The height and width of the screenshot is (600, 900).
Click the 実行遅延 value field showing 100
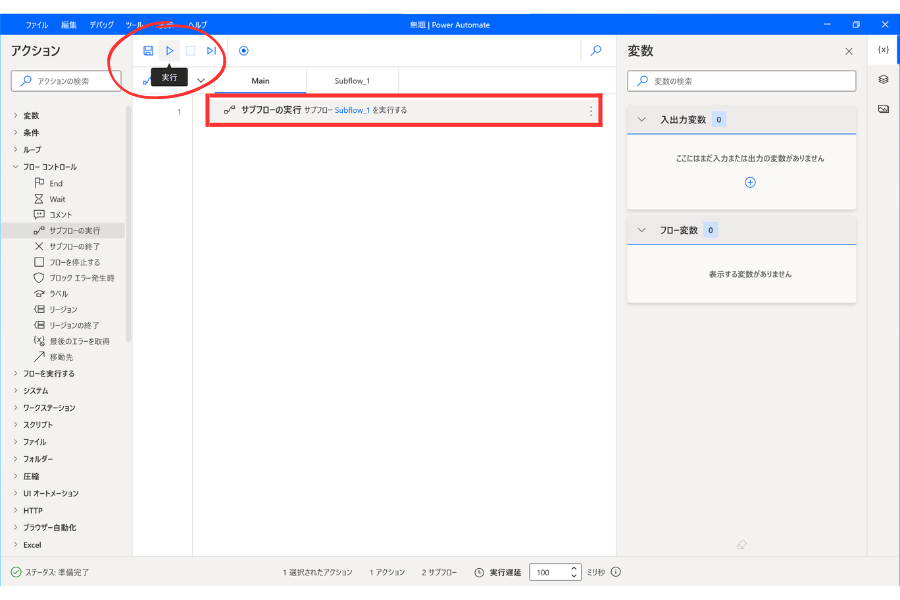(550, 572)
